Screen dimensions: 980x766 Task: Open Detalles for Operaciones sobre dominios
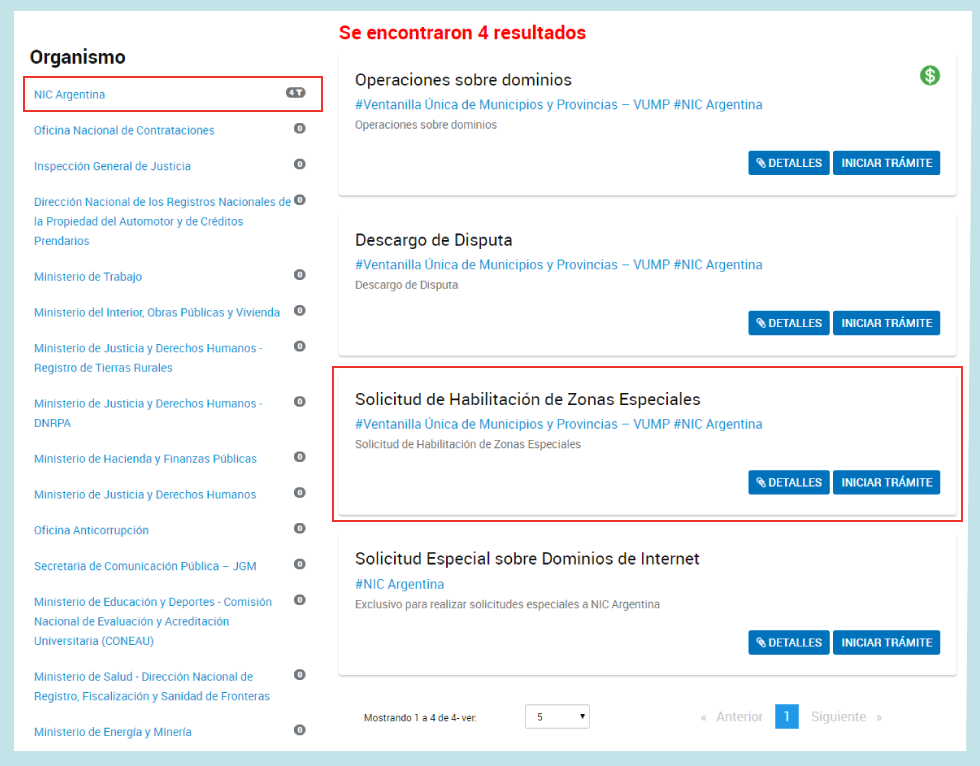pyautogui.click(x=789, y=163)
